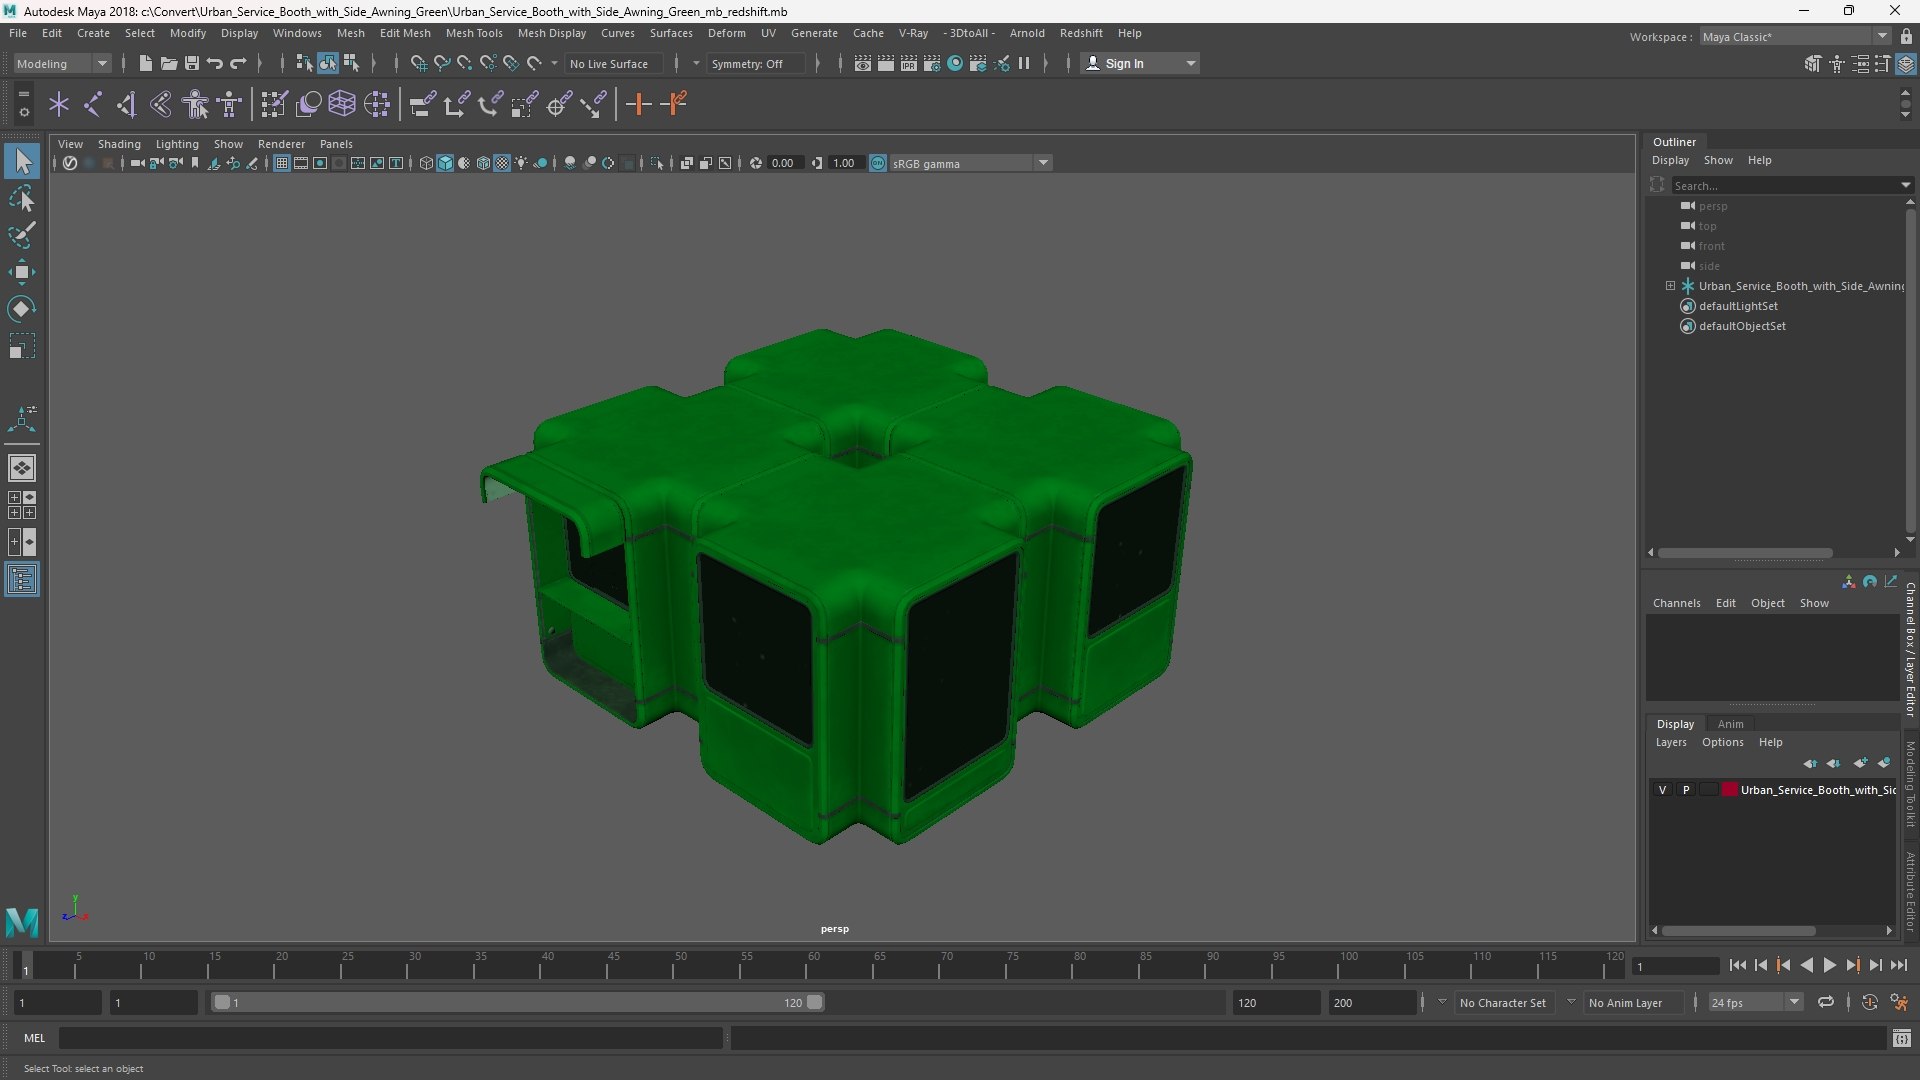Expand Urban_Service_Booth node in Outliner
Screen dimensions: 1920x1080
tap(1670, 286)
